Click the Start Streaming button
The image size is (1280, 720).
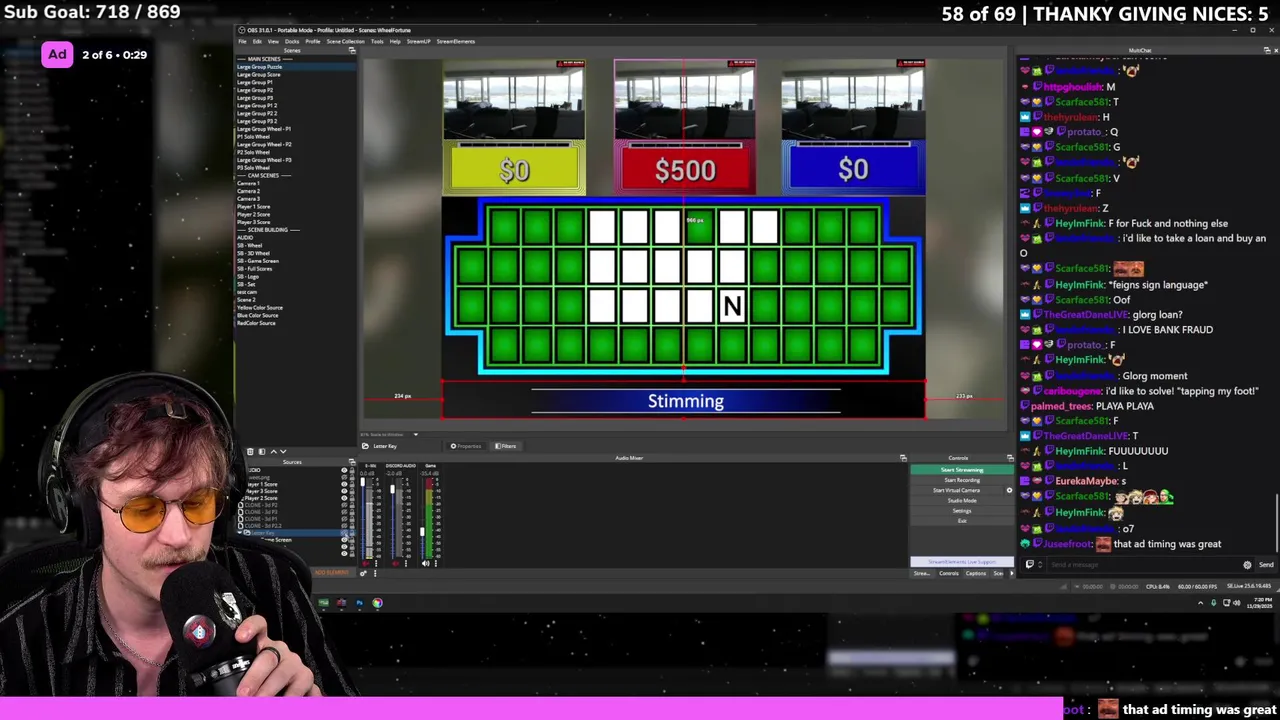click(962, 470)
